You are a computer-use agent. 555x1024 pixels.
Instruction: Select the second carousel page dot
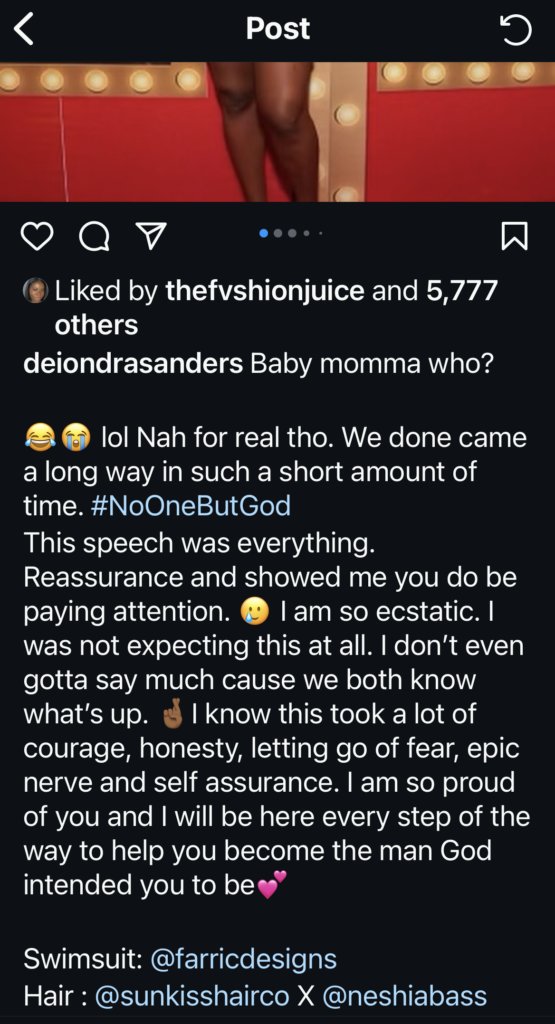click(x=278, y=233)
